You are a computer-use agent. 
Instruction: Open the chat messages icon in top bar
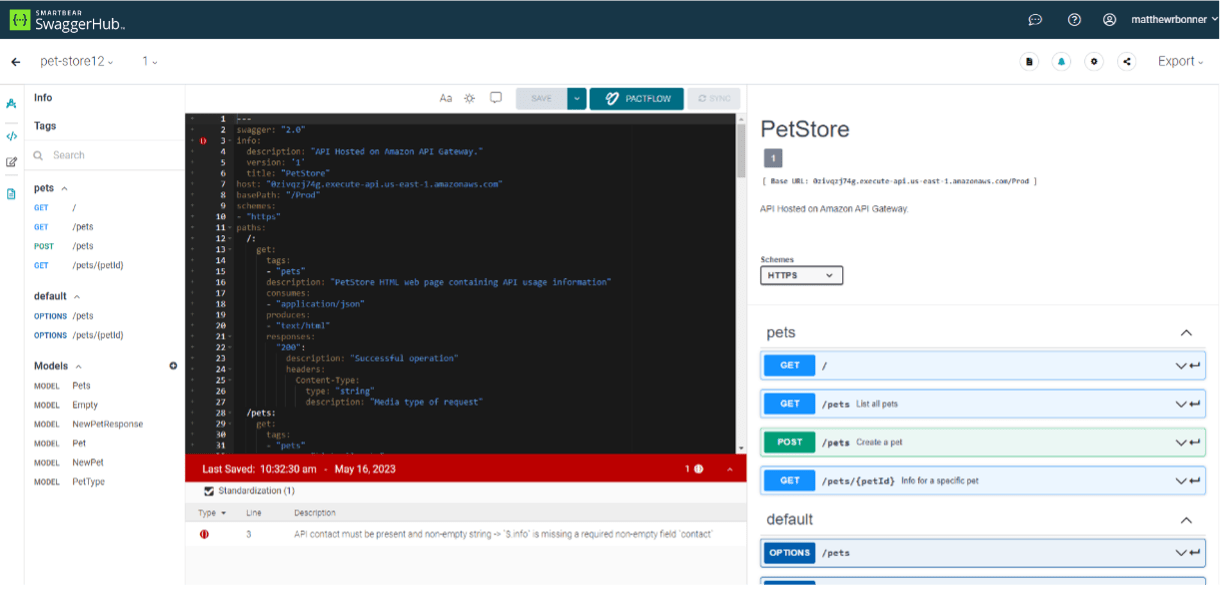coord(1035,20)
